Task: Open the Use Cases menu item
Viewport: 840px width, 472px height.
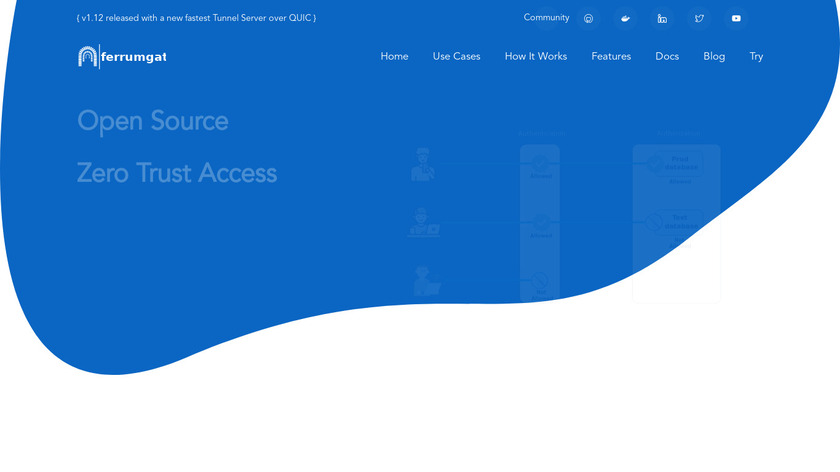Action: tap(456, 56)
